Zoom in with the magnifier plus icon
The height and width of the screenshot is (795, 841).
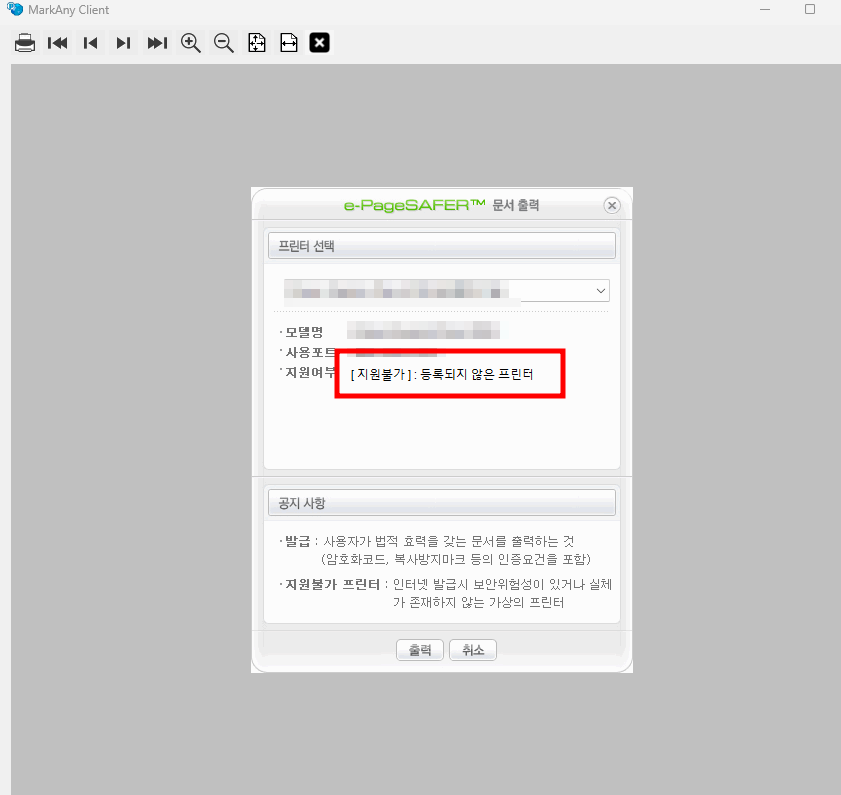[x=190, y=43]
